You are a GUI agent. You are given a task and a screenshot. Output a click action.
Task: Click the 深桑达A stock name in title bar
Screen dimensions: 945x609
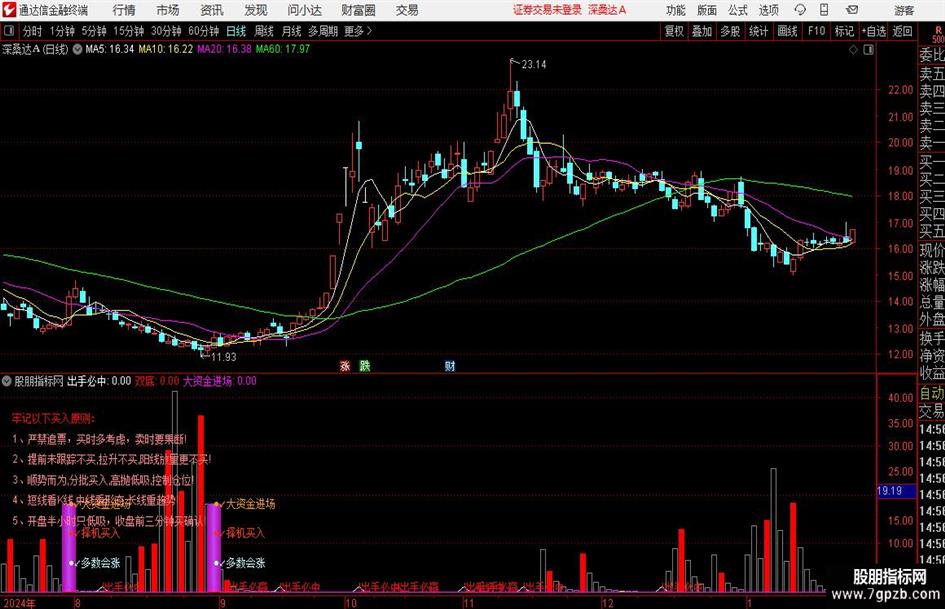click(607, 10)
